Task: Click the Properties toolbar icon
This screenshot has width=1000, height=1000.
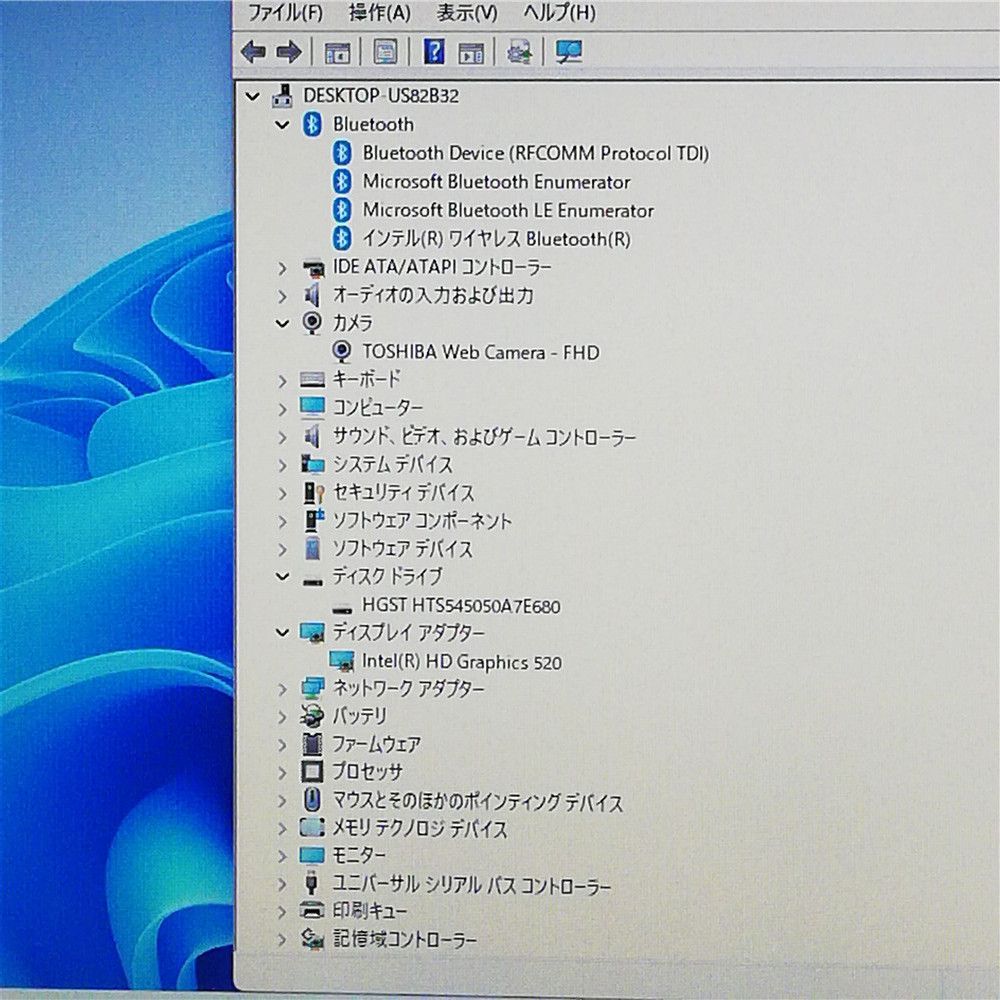Action: 385,52
